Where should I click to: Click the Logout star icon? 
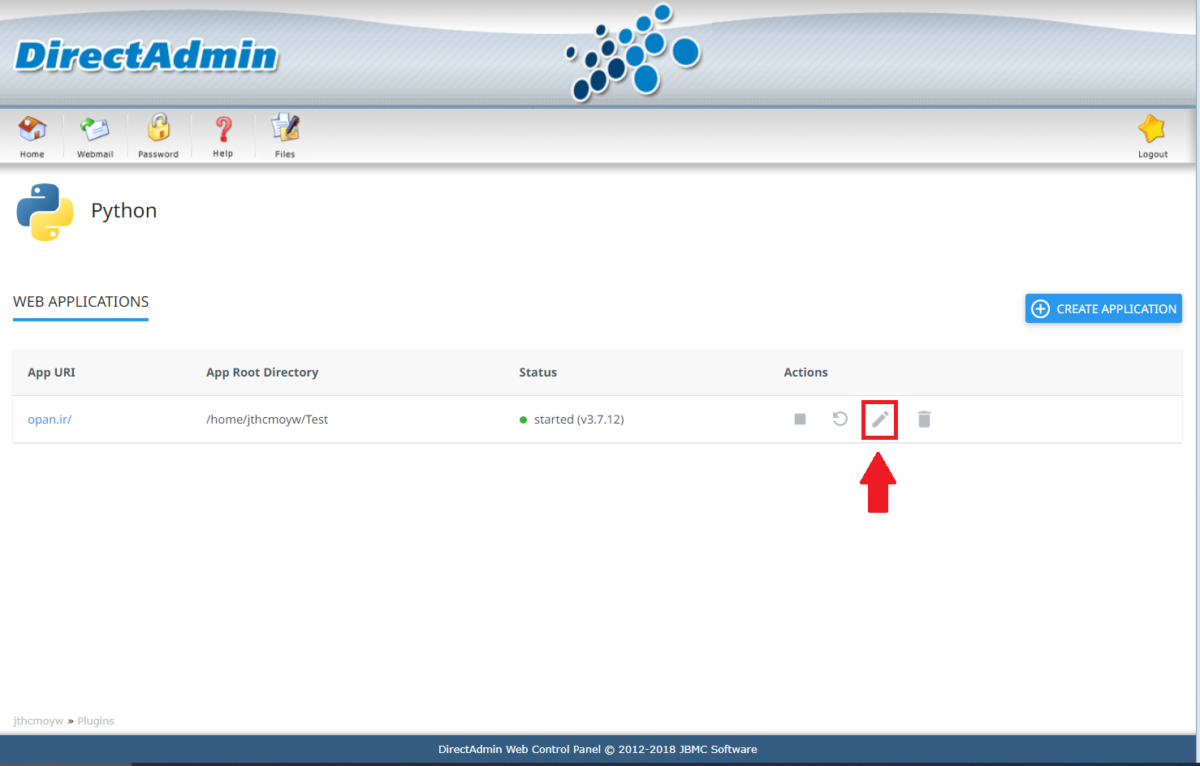[x=1152, y=130]
